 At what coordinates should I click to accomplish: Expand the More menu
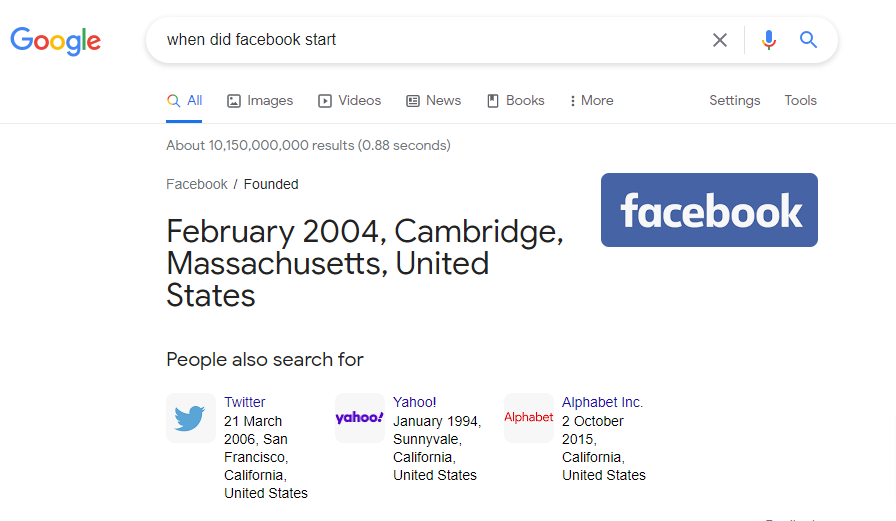[x=591, y=101]
